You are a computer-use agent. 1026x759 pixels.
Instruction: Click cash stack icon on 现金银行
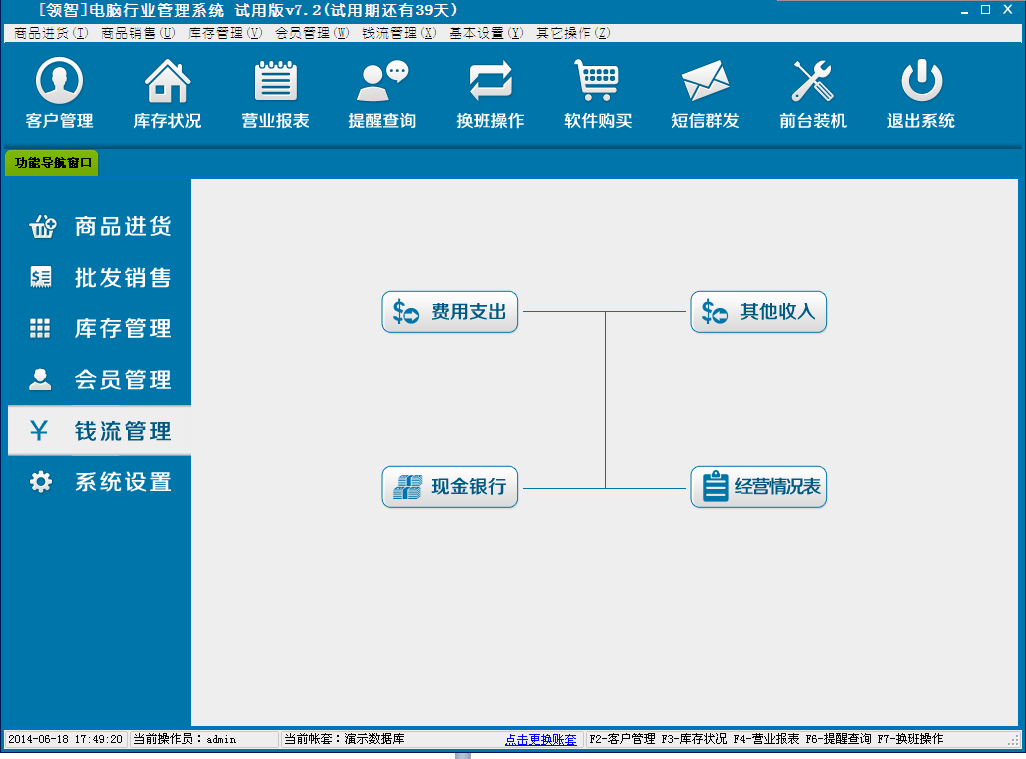click(407, 487)
